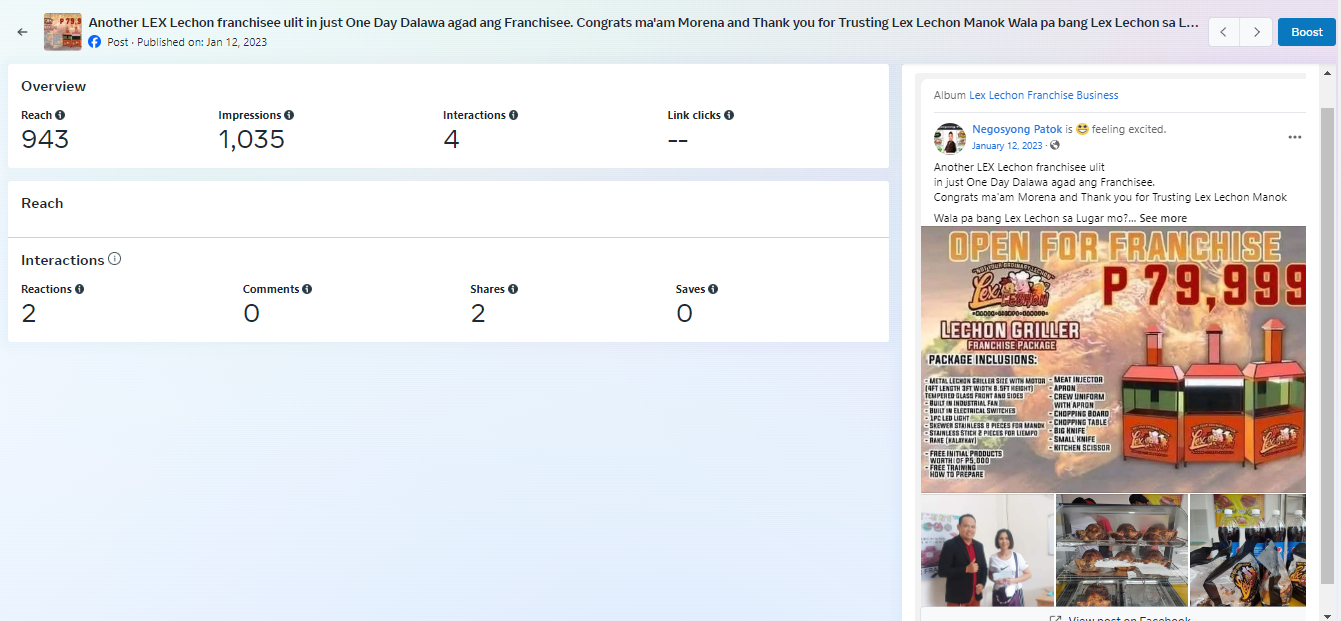Show info tooltip for Reactions
The height and width of the screenshot is (621, 1341).
(79, 289)
